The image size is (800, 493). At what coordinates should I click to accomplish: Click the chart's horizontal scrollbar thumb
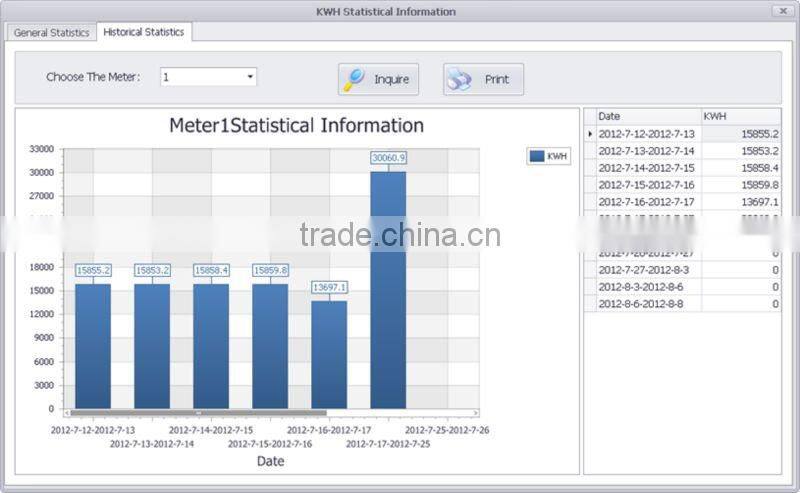(198, 412)
